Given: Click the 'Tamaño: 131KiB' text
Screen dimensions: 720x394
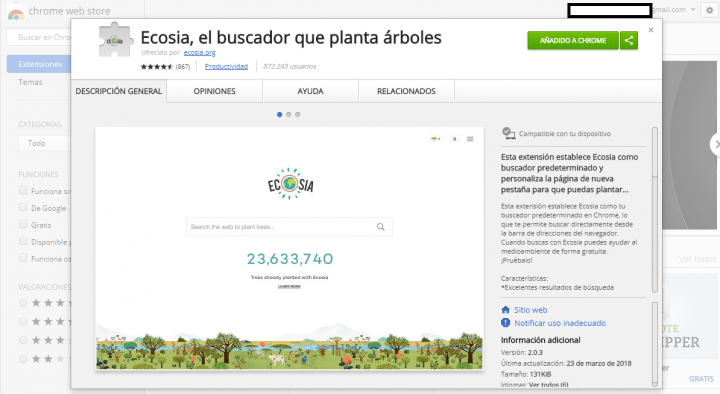Looking at the screenshot, I should pyautogui.click(x=526, y=374).
